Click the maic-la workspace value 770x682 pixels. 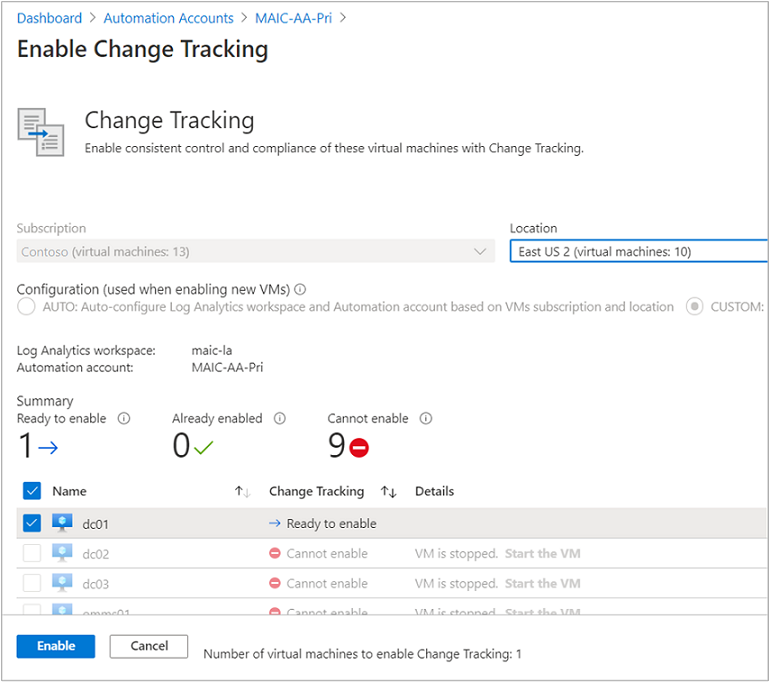(x=212, y=351)
